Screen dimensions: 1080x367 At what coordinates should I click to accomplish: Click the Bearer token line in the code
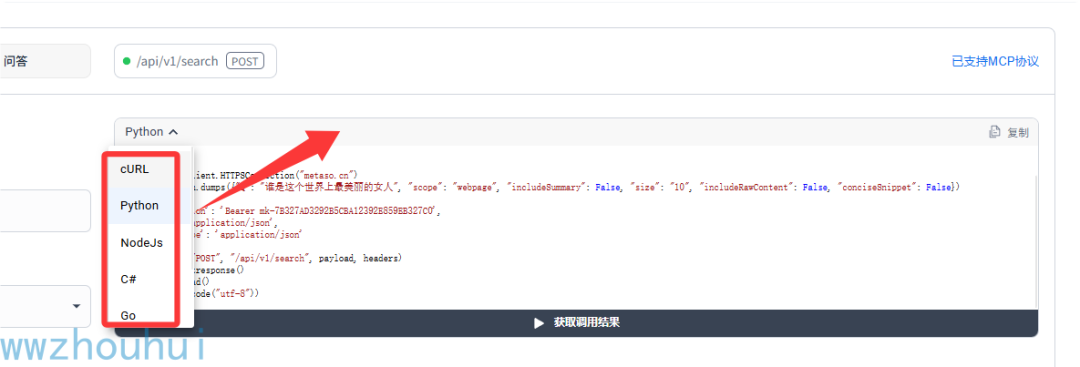coord(317,212)
